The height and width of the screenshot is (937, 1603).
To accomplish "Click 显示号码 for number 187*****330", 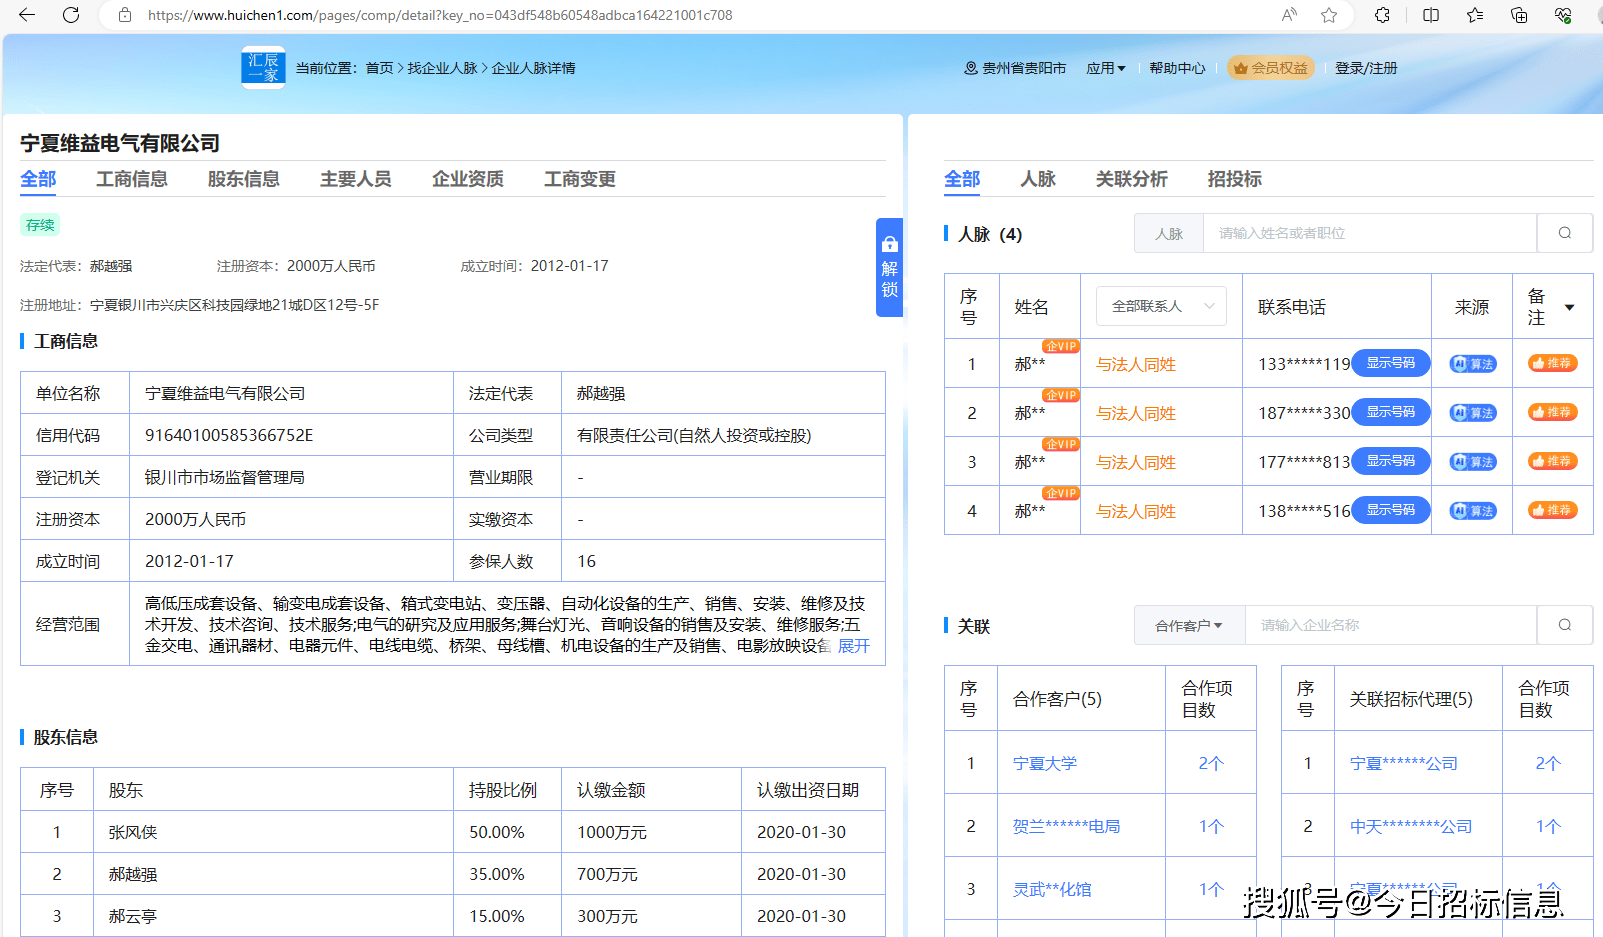I will (1391, 412).
